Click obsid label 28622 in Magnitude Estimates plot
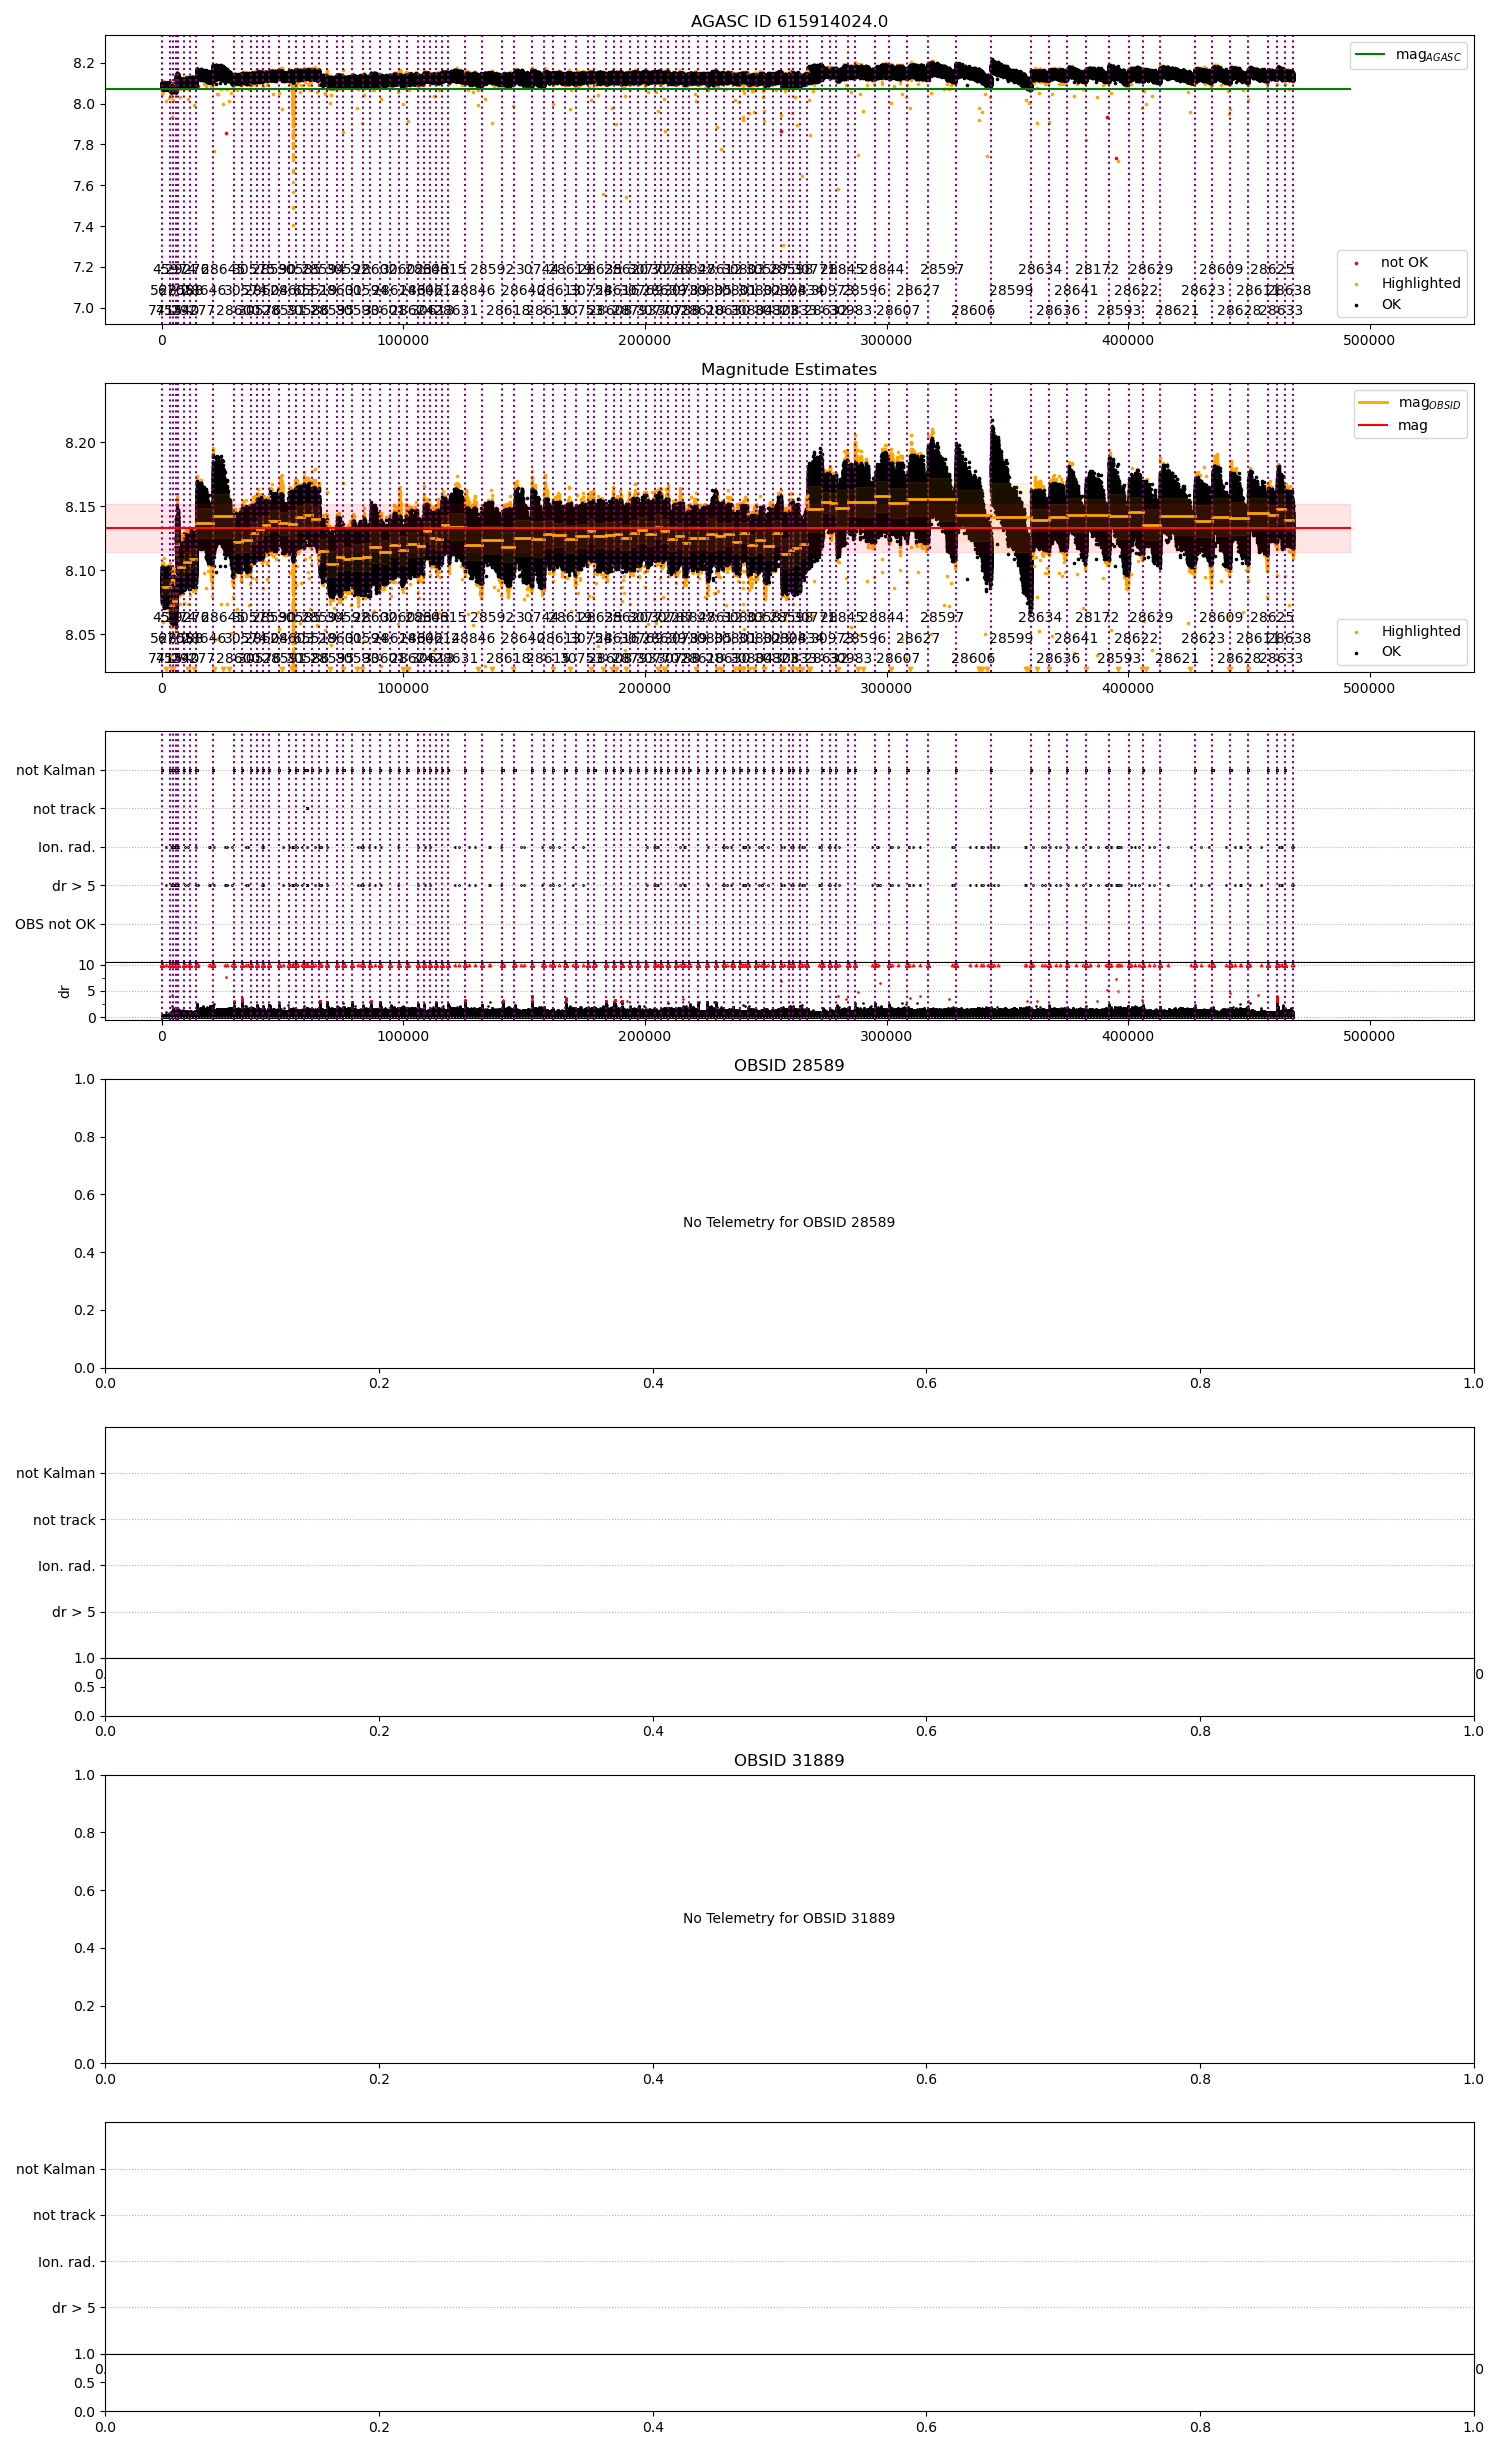Viewport: 1500px width, 2450px height. pyautogui.click(x=1136, y=638)
